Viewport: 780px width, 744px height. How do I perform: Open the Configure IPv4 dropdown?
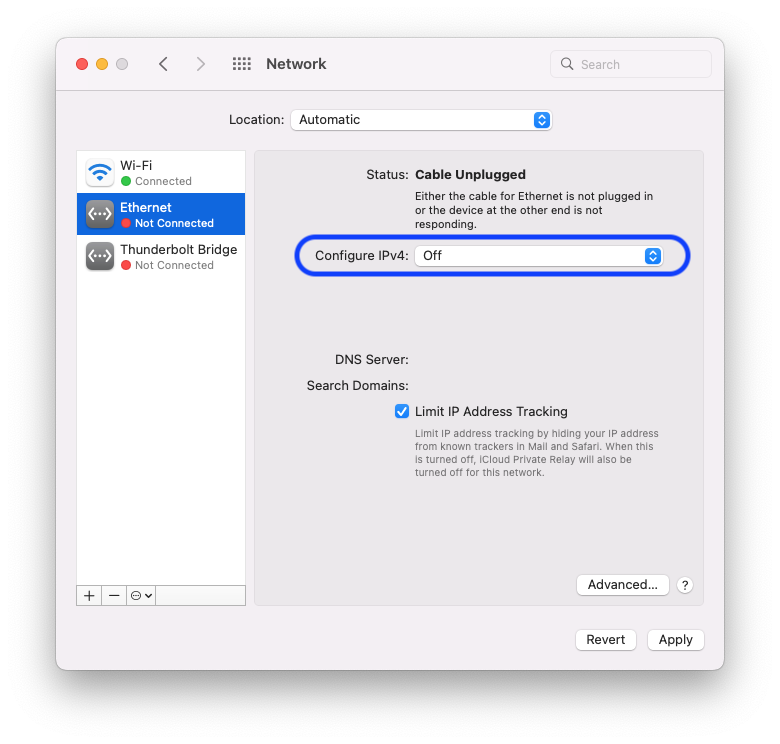pyautogui.click(x=538, y=256)
